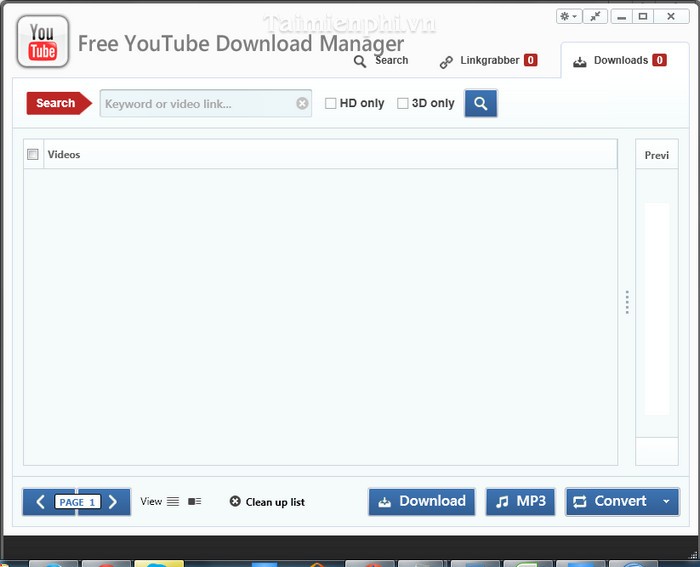
Task: Click Clean up list
Action: (267, 502)
